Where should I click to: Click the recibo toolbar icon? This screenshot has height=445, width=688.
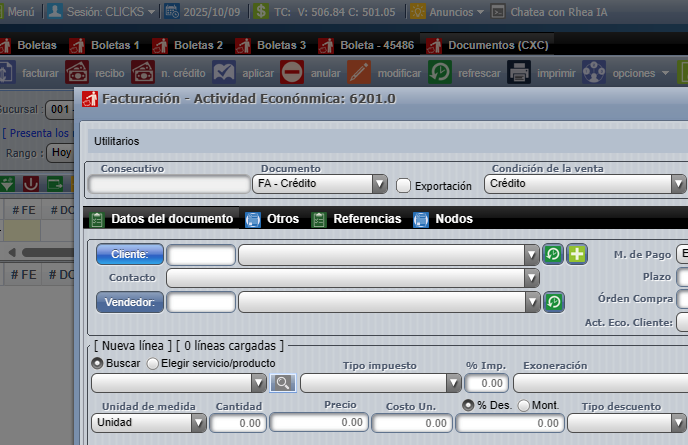pos(77,72)
